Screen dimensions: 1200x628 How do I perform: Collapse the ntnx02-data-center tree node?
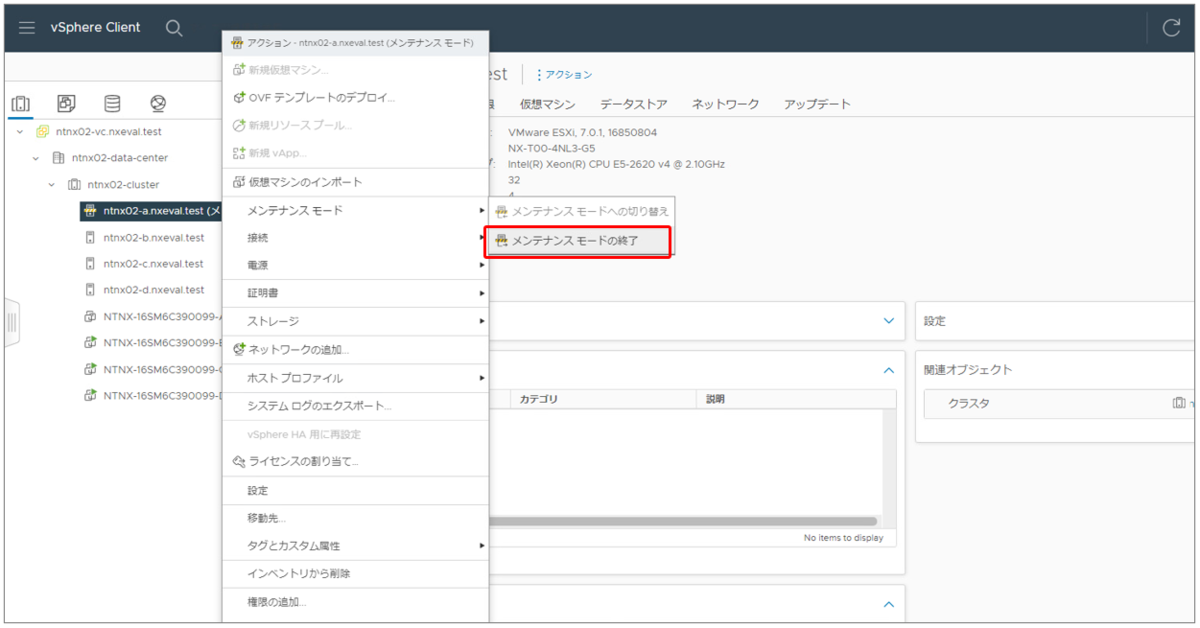tap(36, 158)
